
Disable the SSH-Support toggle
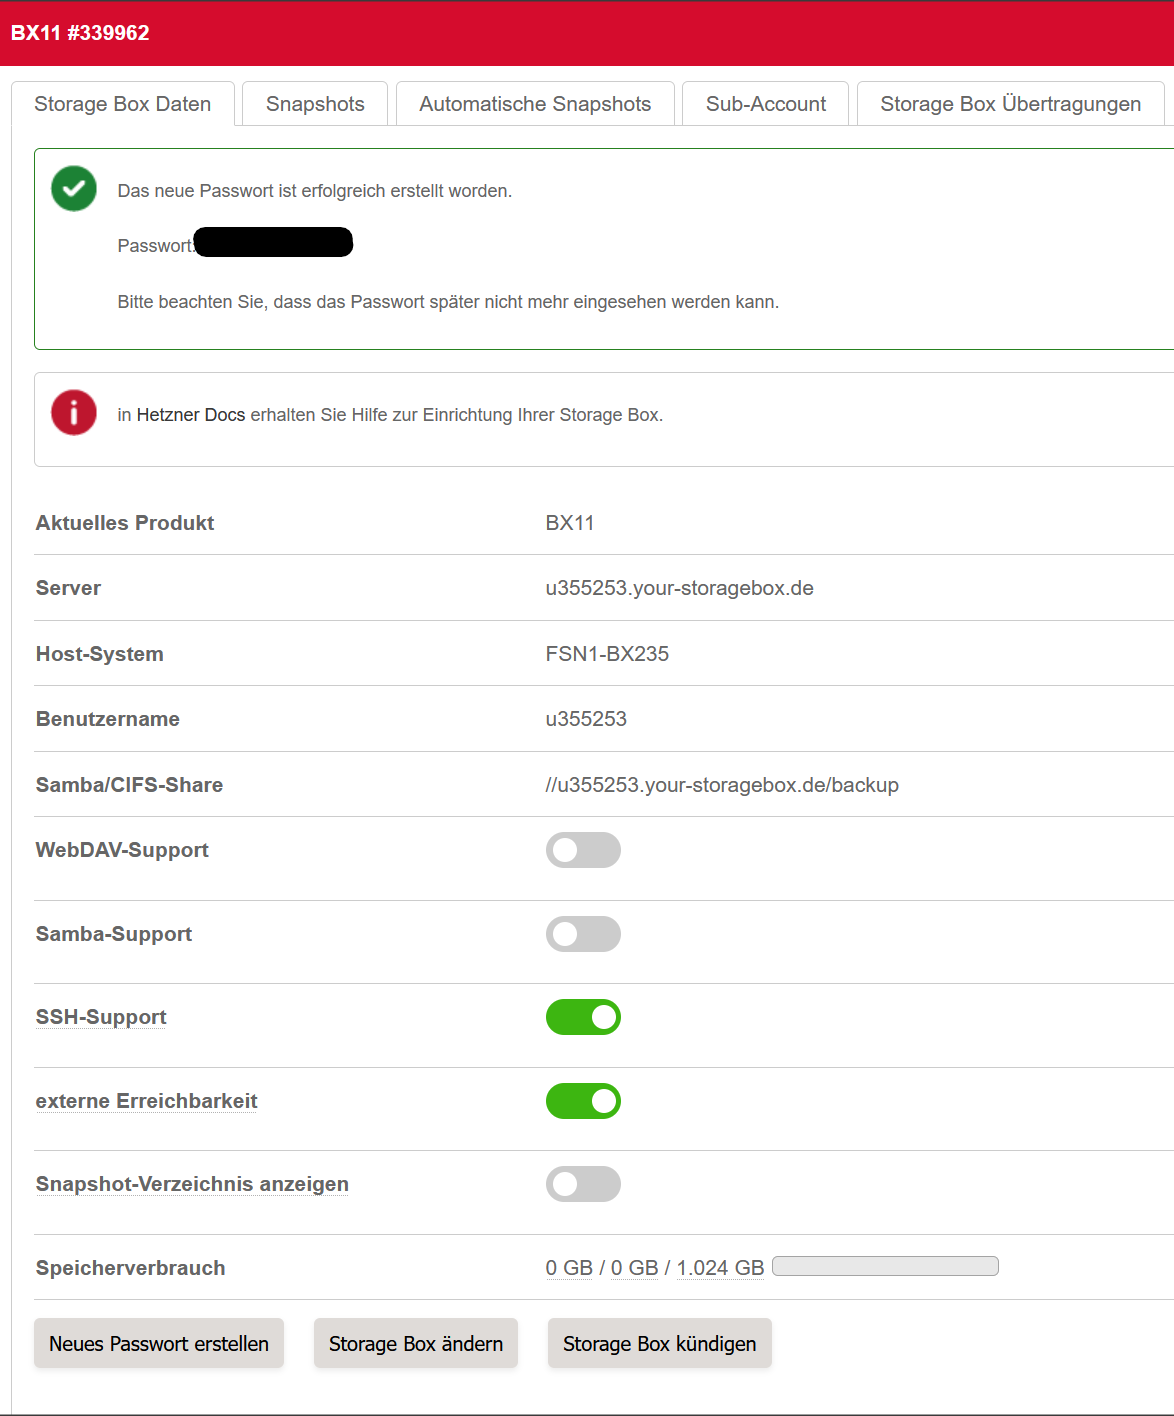pyautogui.click(x=583, y=1017)
